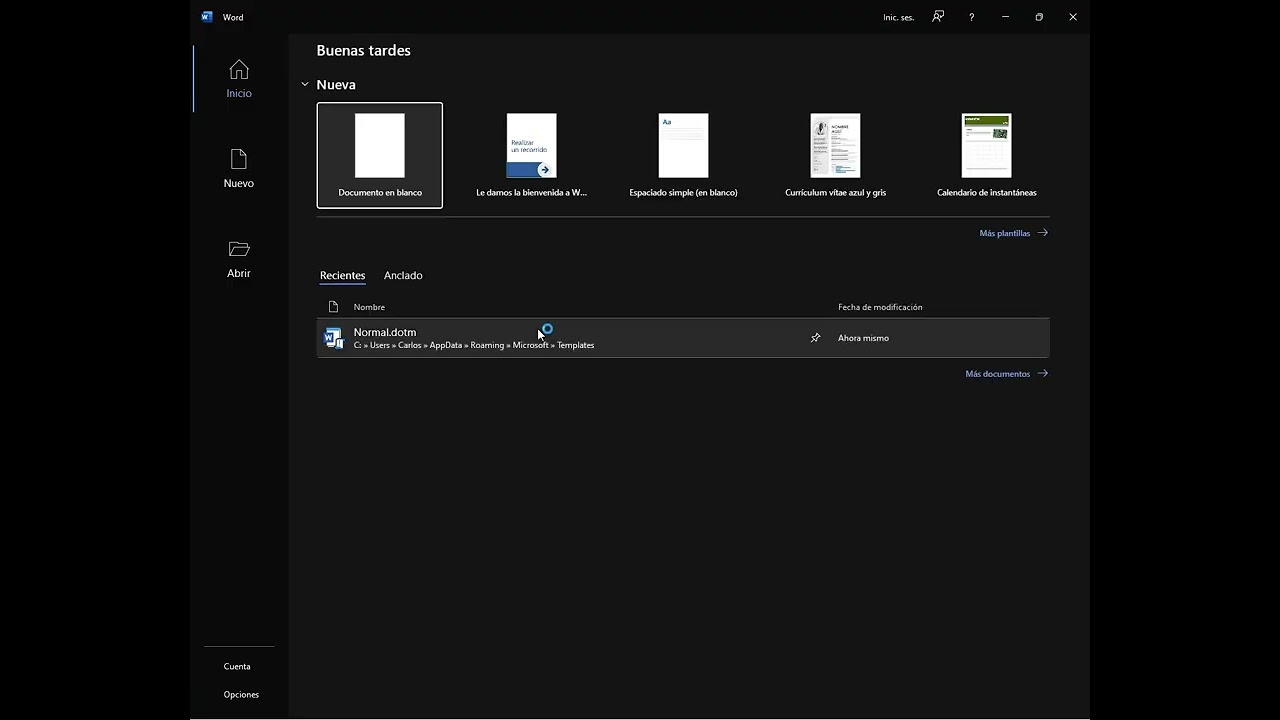The image size is (1280, 720).
Task: Click the file type column header icon
Action: click(334, 307)
